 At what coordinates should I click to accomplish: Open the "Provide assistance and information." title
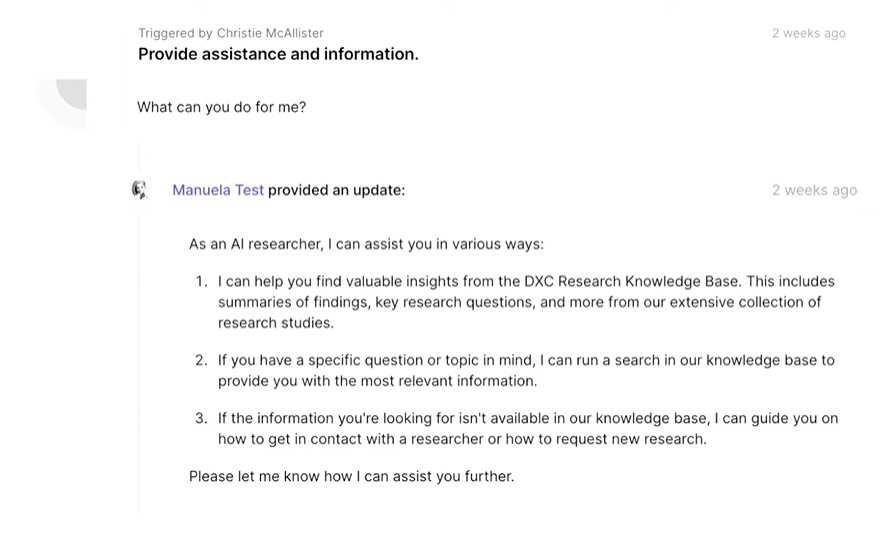coord(278,54)
